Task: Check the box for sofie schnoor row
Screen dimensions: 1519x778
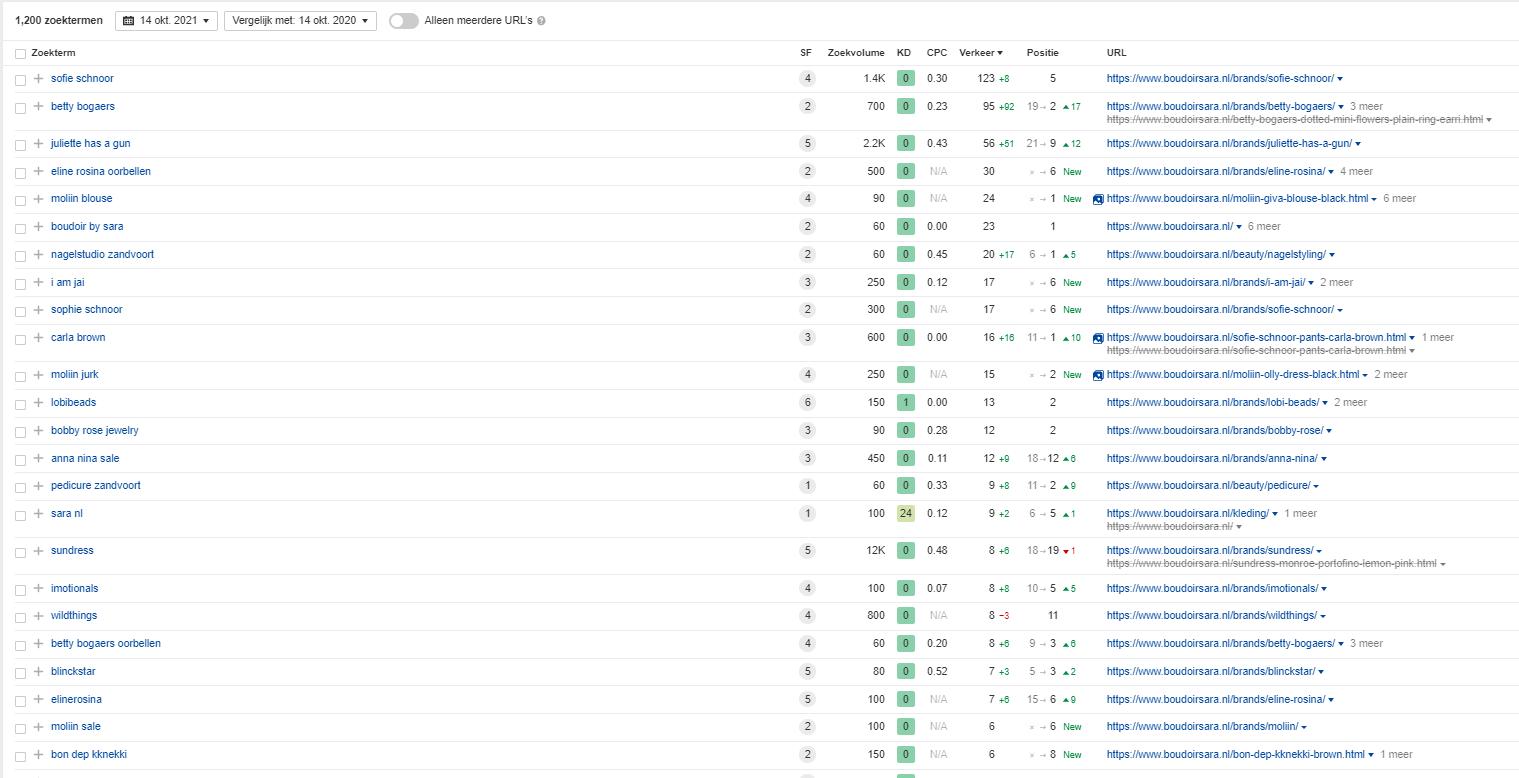Action: 20,79
